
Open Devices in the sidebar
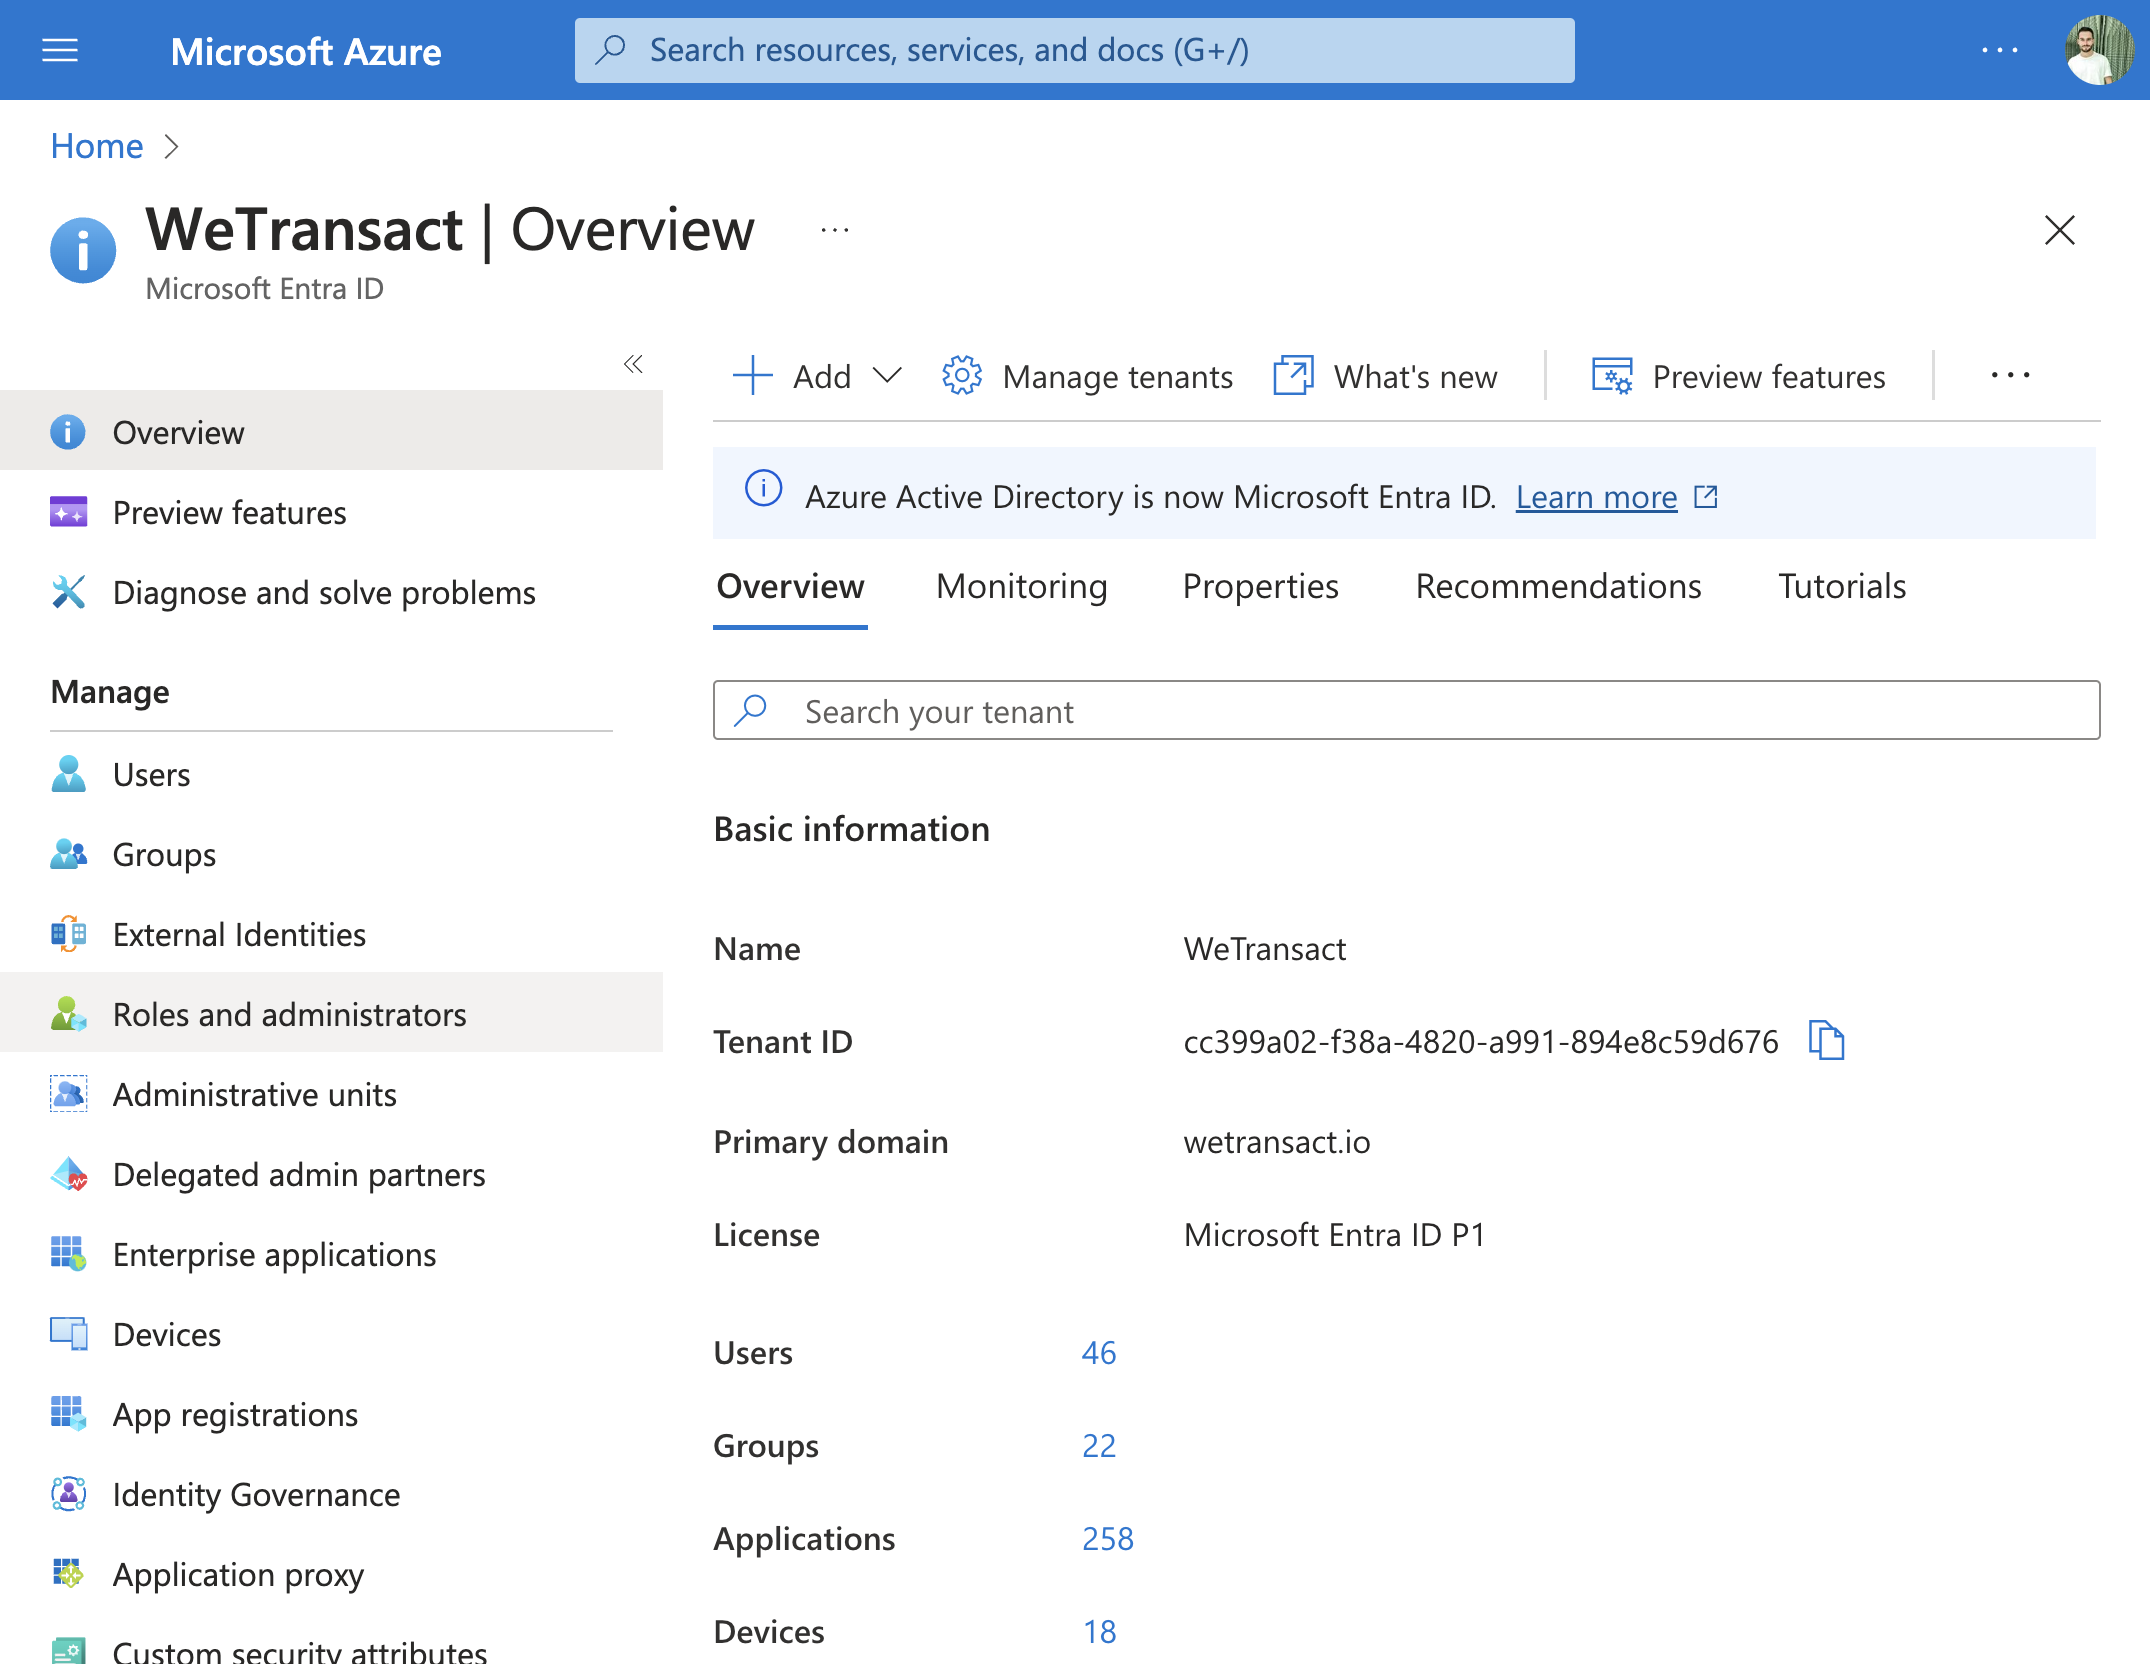331,1334
